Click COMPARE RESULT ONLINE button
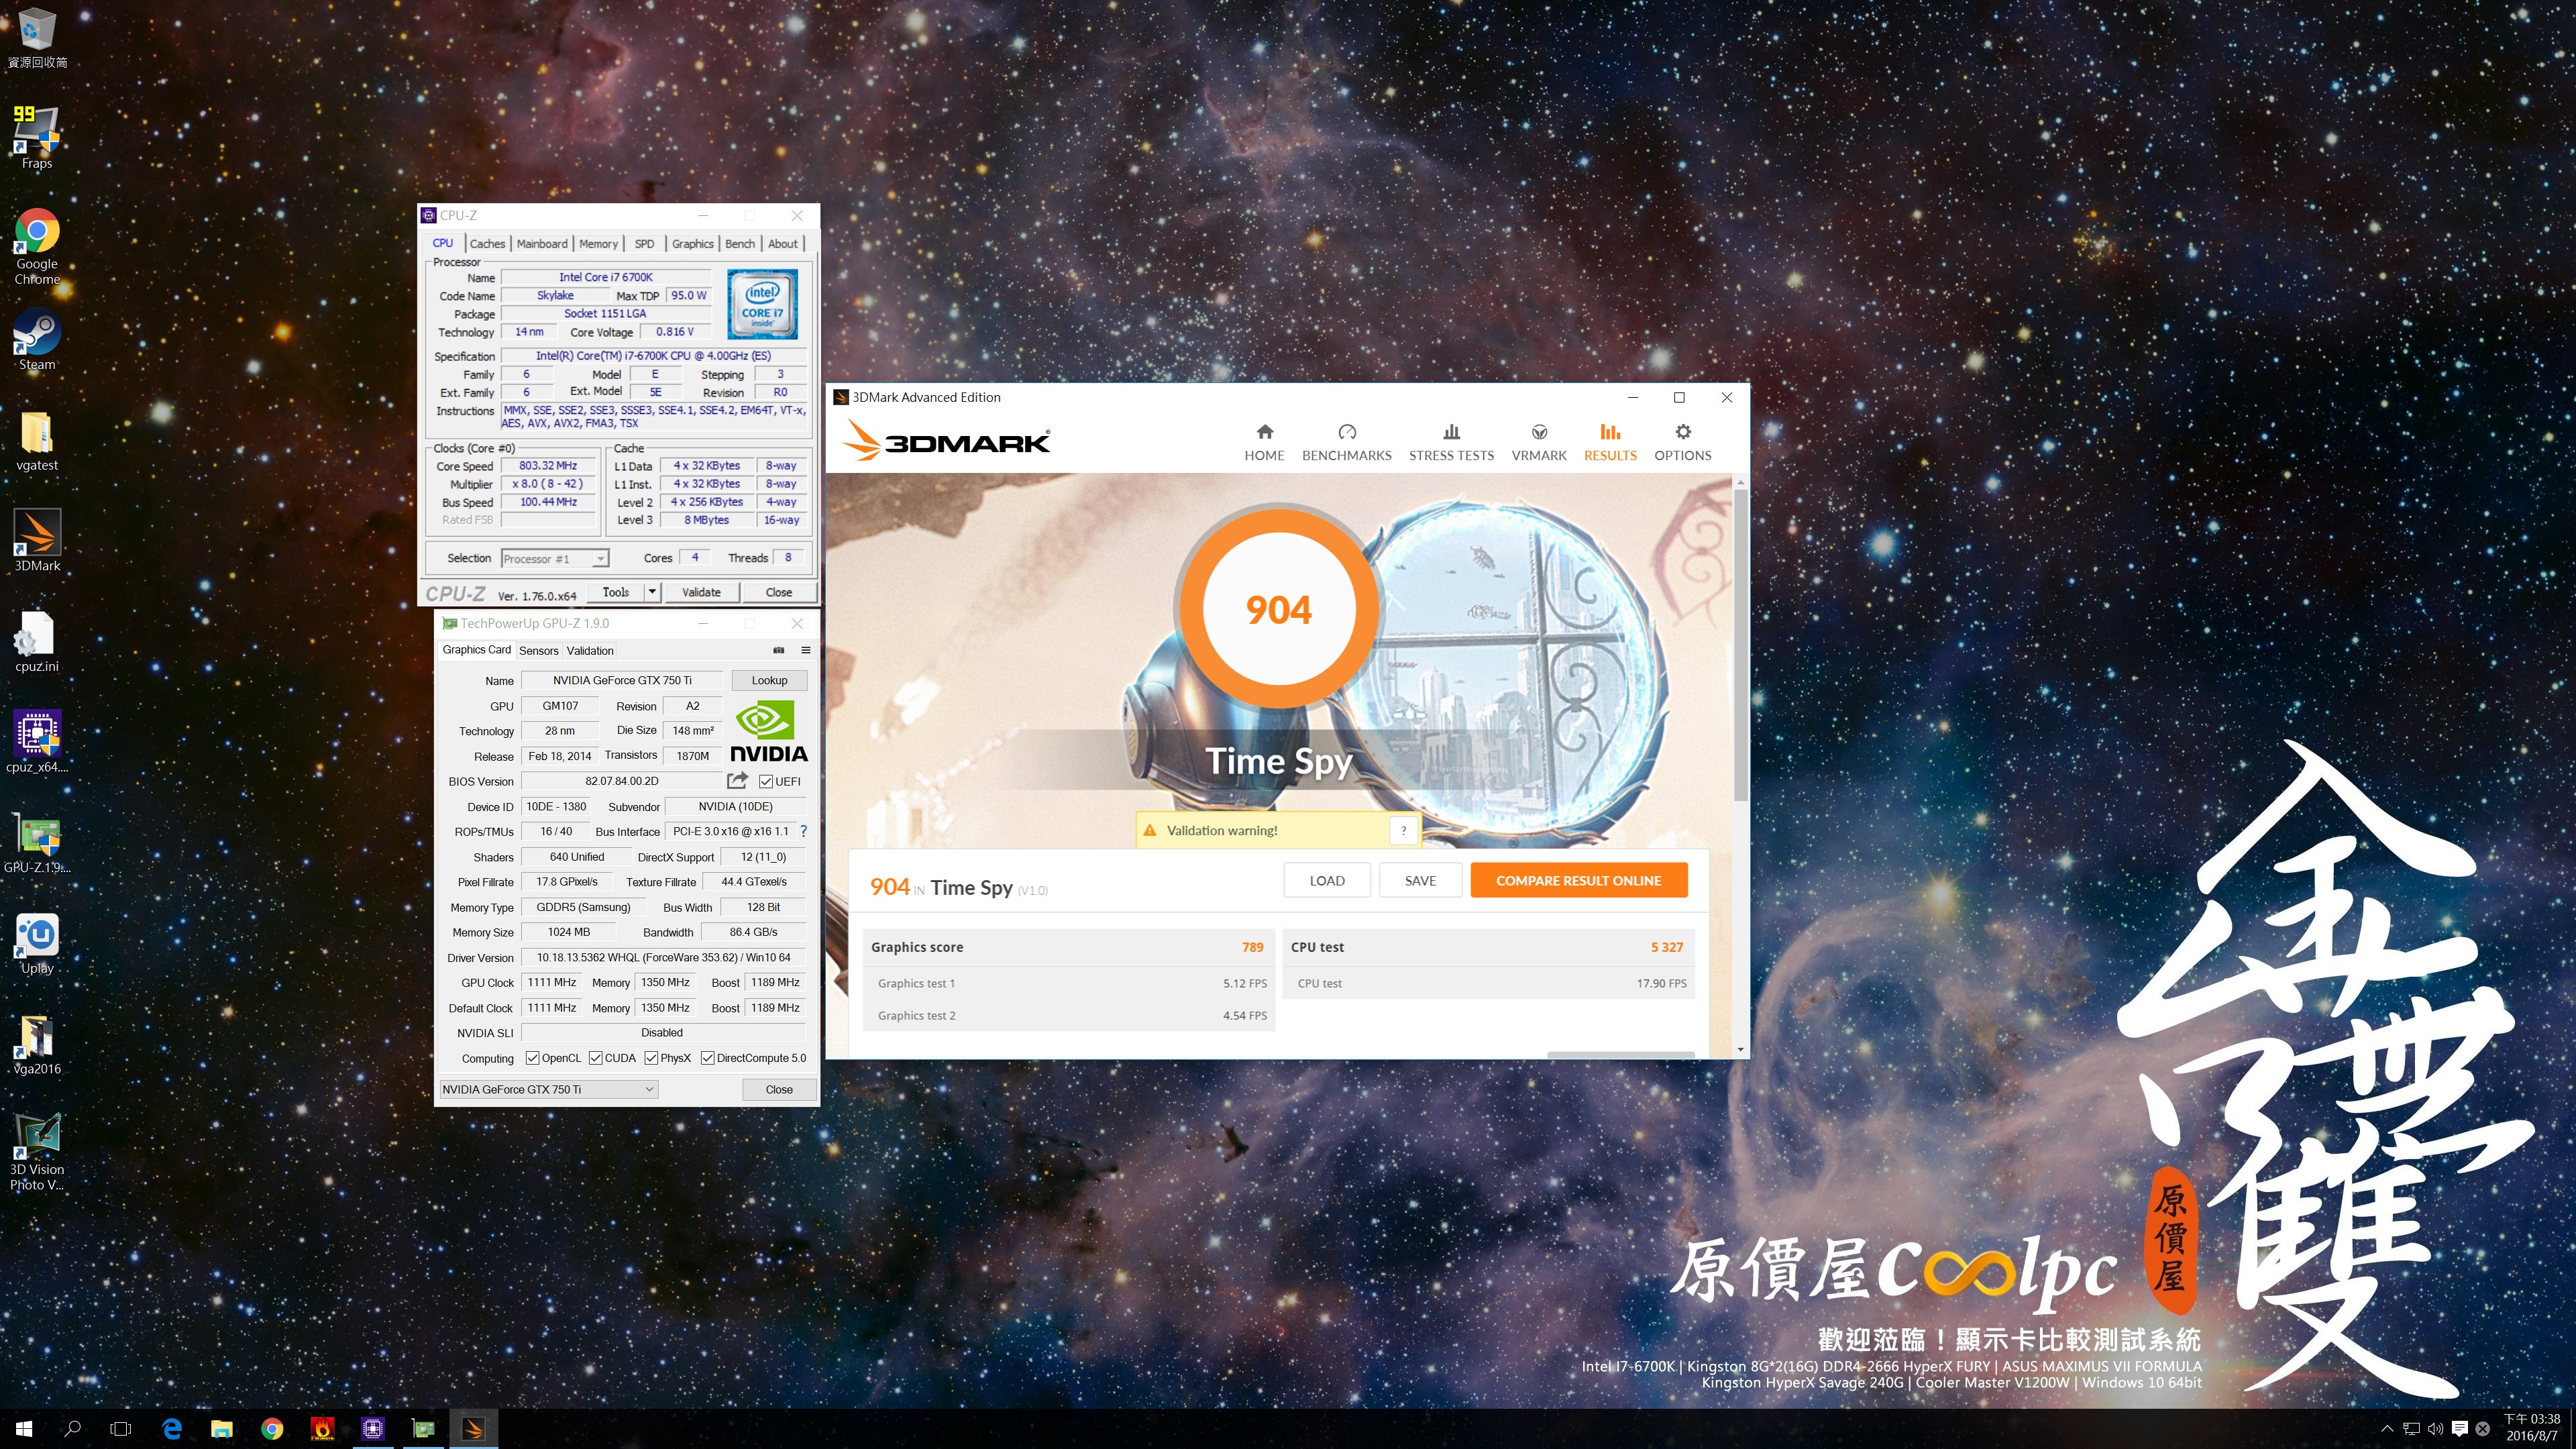Screen dimensions: 2576x1449 coord(1578,881)
